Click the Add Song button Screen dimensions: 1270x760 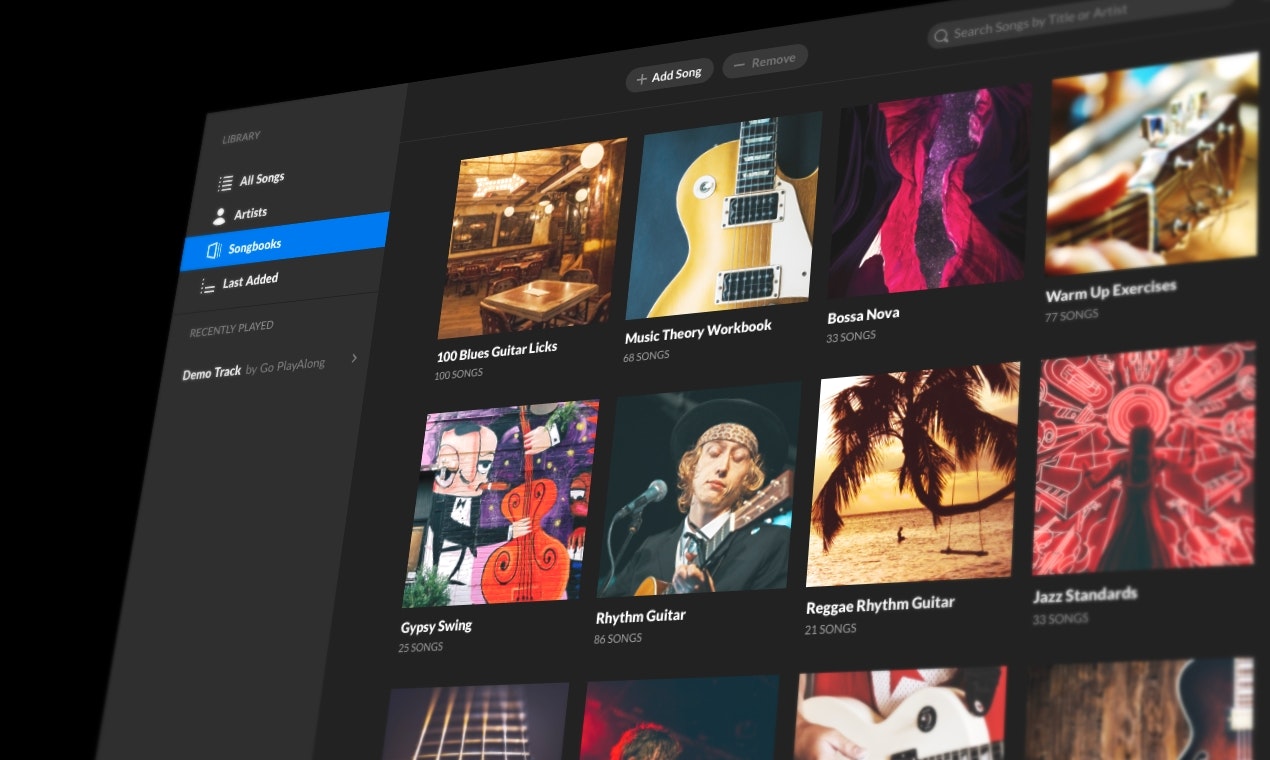point(669,75)
